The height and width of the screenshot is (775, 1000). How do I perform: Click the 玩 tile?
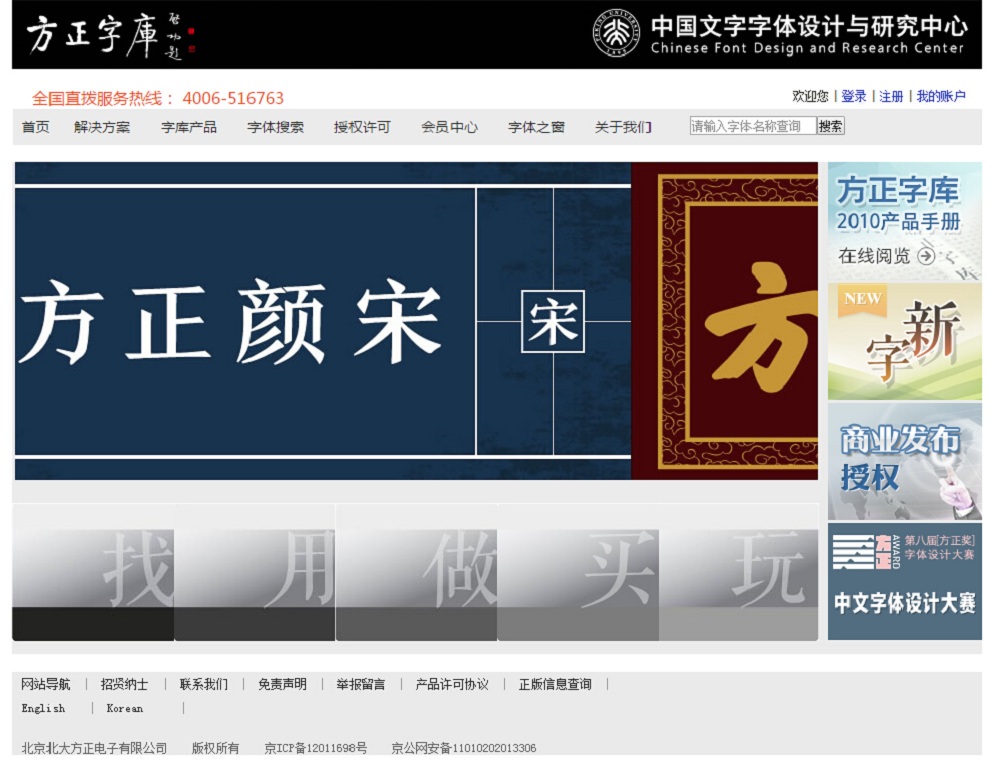coord(738,572)
